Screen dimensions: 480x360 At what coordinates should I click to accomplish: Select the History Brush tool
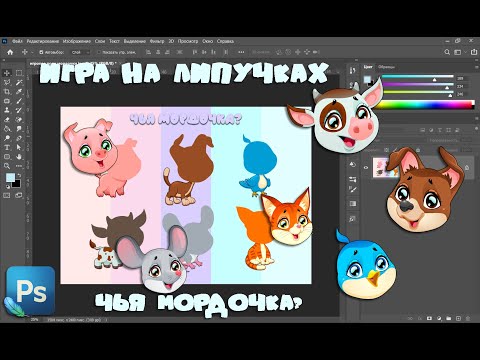coord(19,110)
